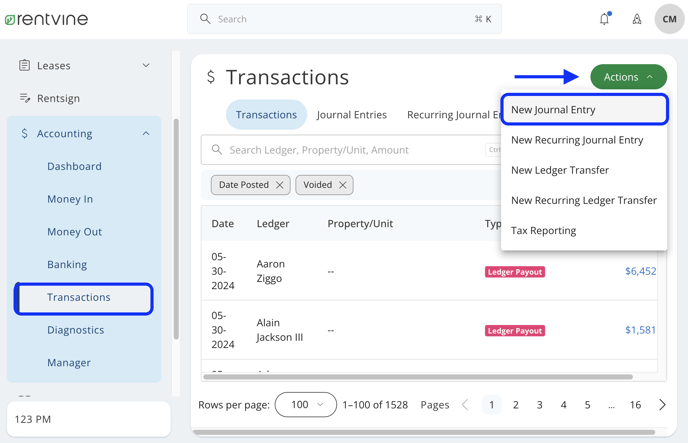
Task: Open the CM user avatar menu
Action: (x=669, y=19)
